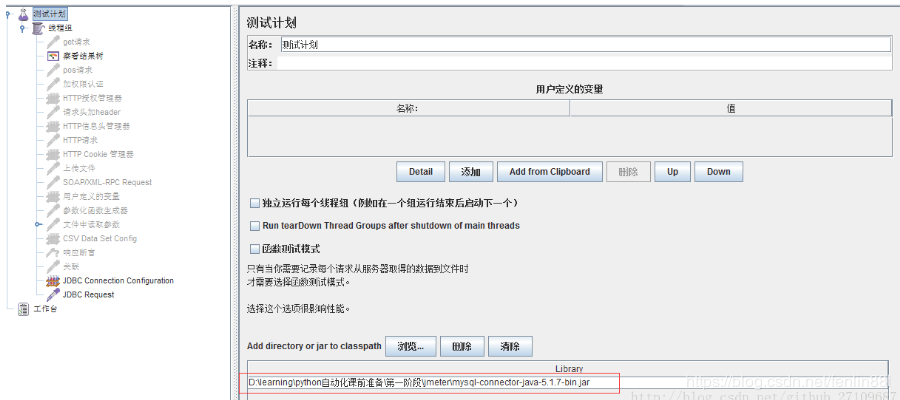The width and height of the screenshot is (900, 400).
Task: Expand the 文件中读取参数 tree node
Action: [x=38, y=224]
